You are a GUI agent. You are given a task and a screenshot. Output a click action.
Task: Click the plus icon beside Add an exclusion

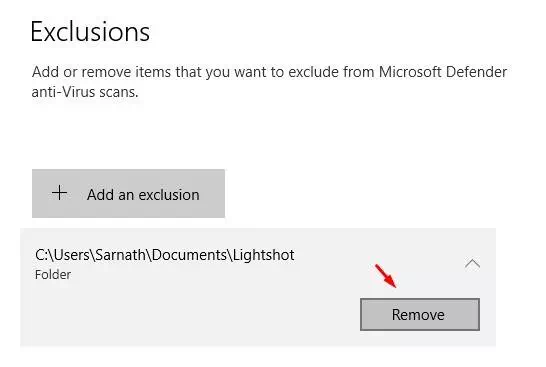(60, 193)
